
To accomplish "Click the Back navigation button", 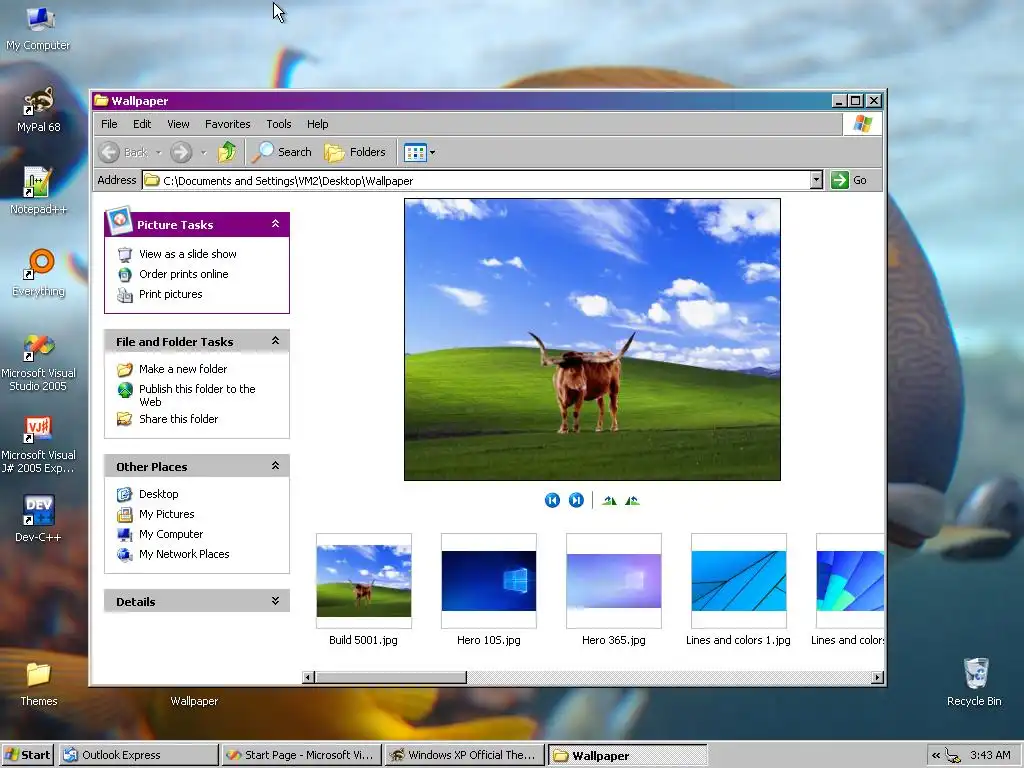I will point(124,152).
